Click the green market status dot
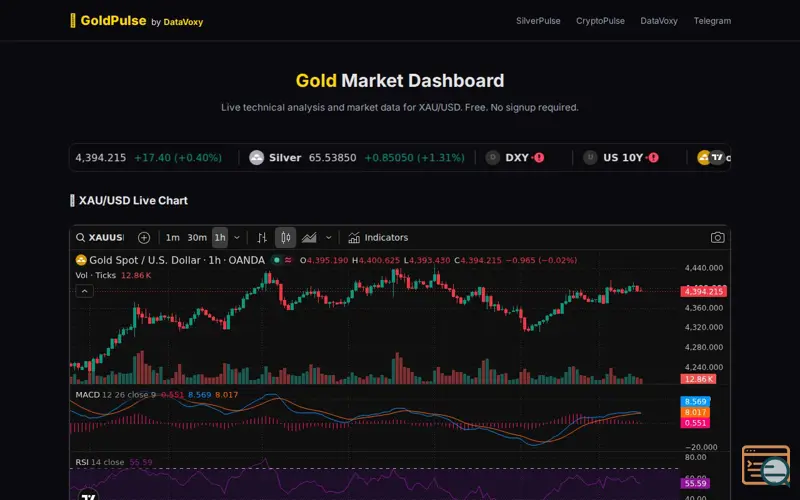Screen dimensions: 800x500 (277, 260)
